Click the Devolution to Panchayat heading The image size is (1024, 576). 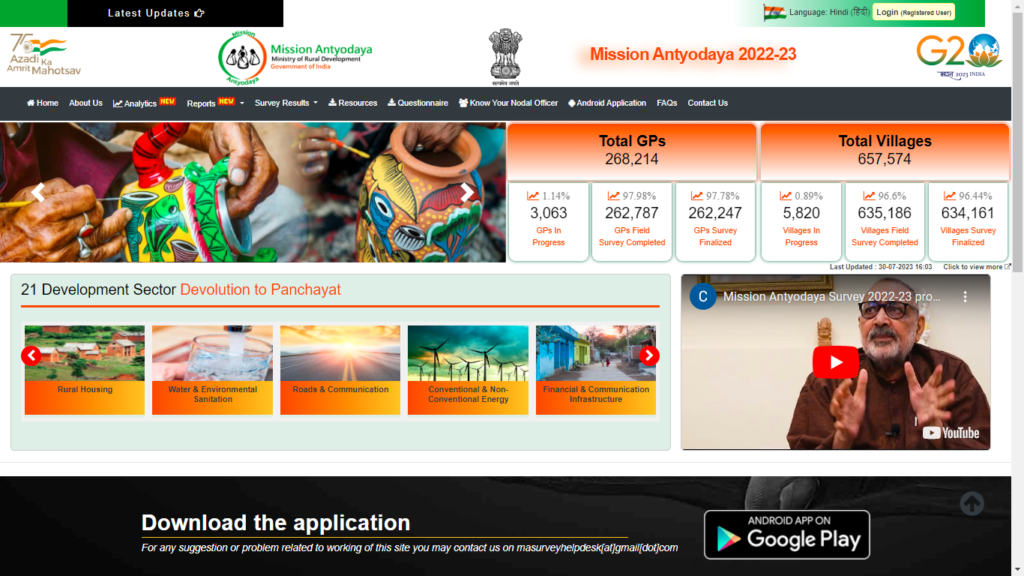click(x=260, y=289)
